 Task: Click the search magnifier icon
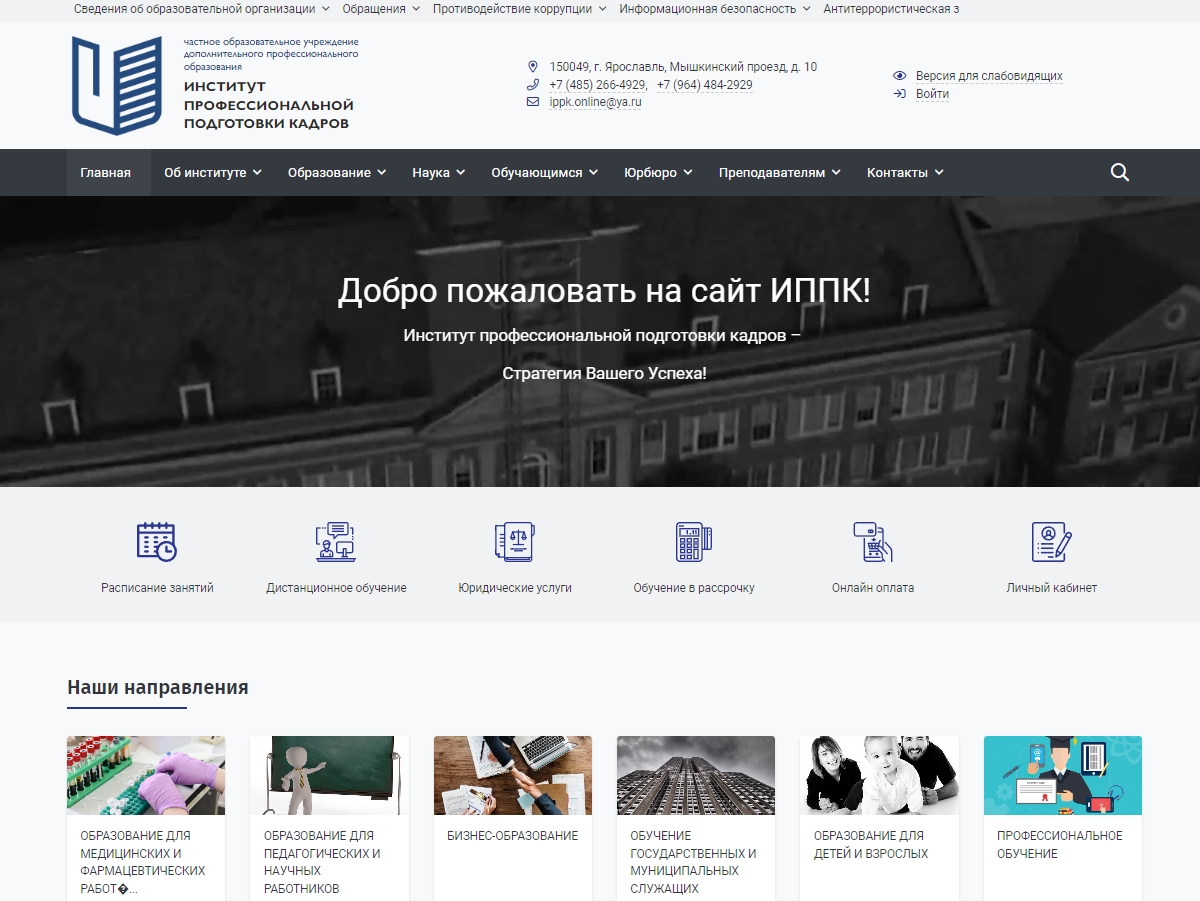[1120, 172]
